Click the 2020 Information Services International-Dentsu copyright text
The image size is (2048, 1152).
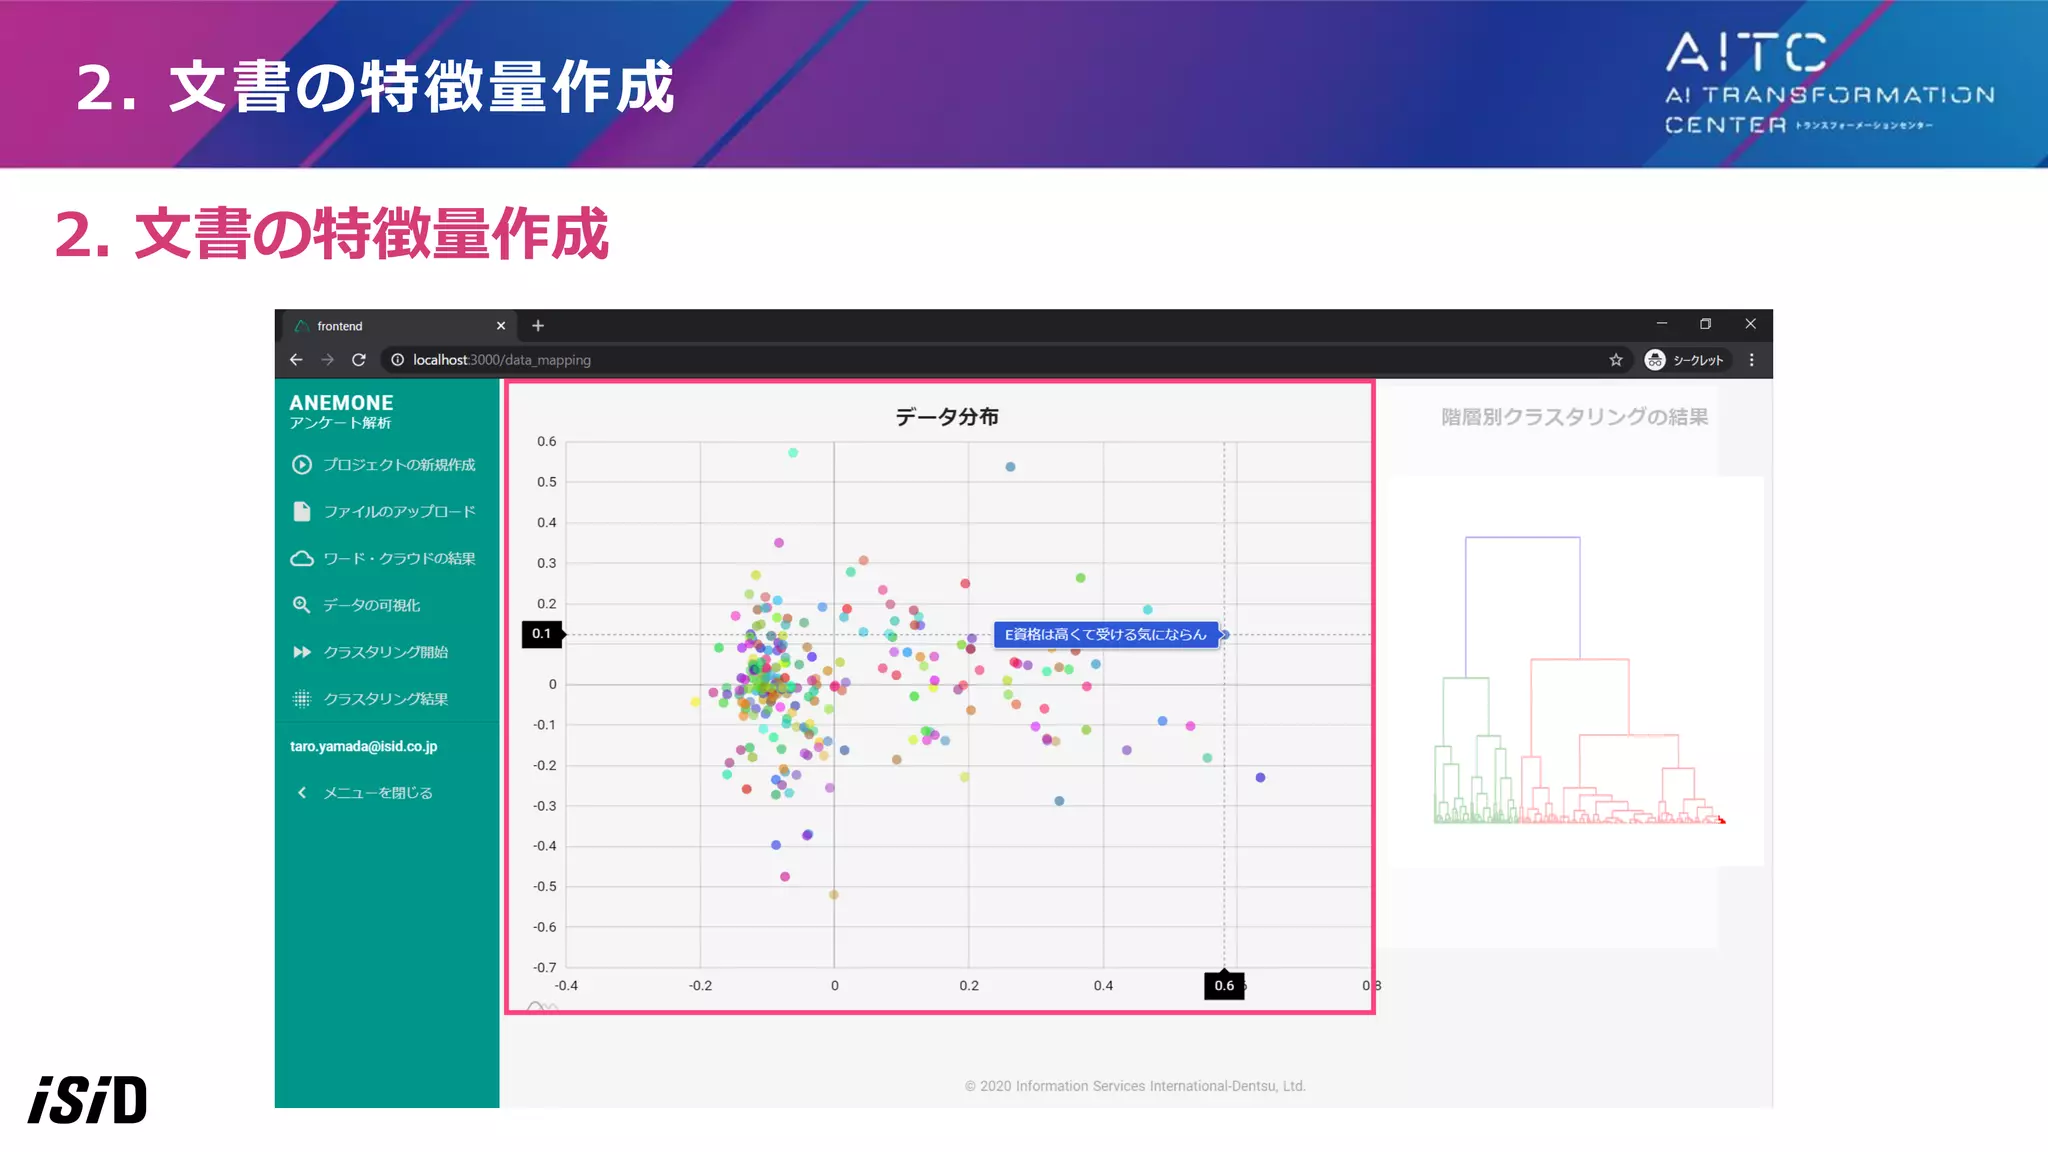(1135, 1086)
